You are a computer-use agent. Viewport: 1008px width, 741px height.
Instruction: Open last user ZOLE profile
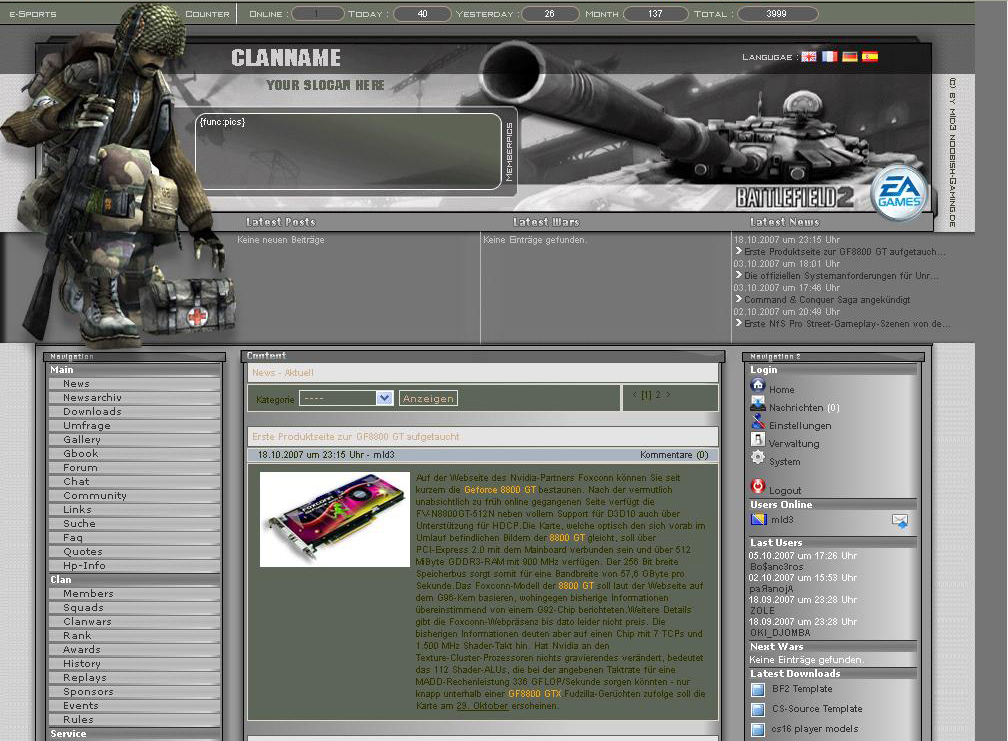[762, 611]
